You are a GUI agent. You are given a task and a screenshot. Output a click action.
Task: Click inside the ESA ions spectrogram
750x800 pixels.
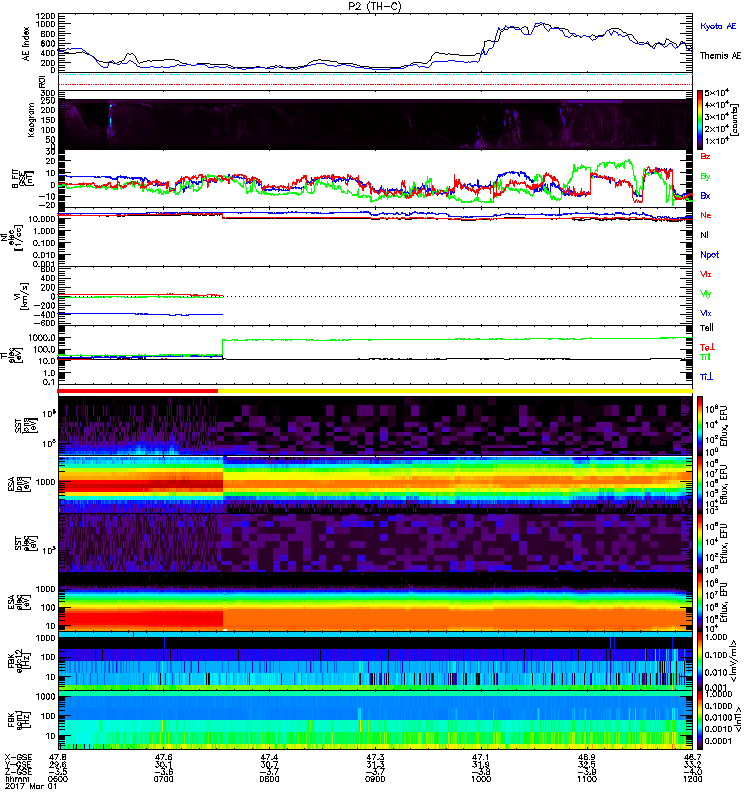[375, 484]
